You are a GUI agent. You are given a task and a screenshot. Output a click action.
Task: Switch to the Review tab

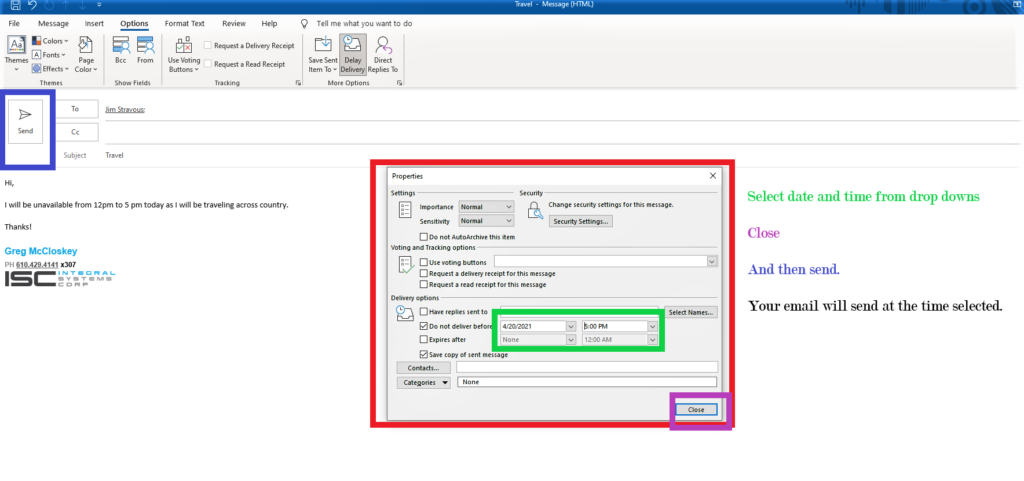(234, 23)
